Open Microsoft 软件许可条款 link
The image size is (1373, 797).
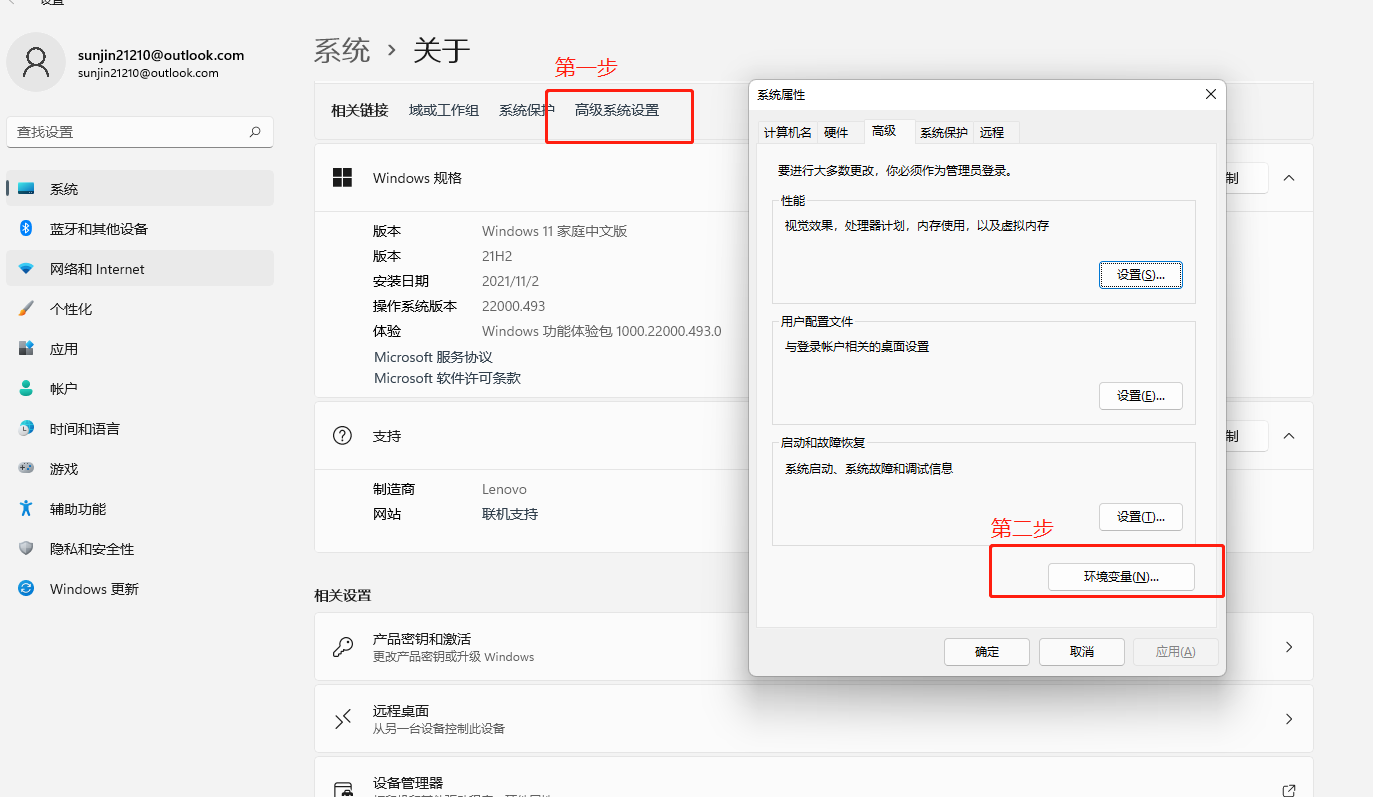447,378
